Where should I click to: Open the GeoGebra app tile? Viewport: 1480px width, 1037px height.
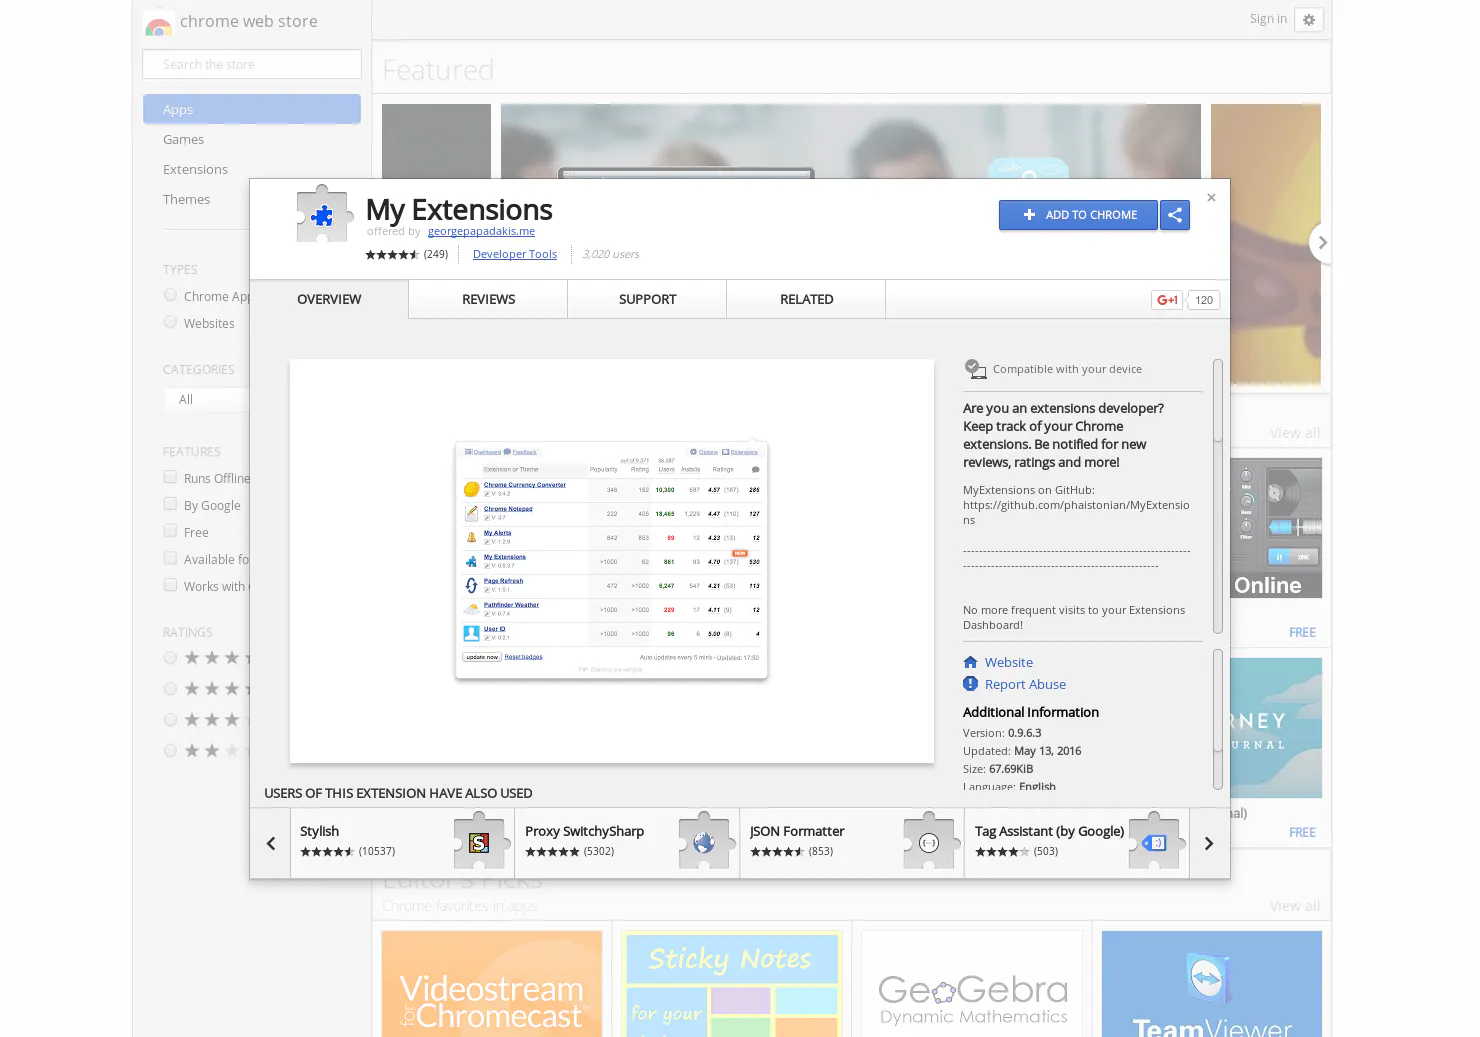972,984
